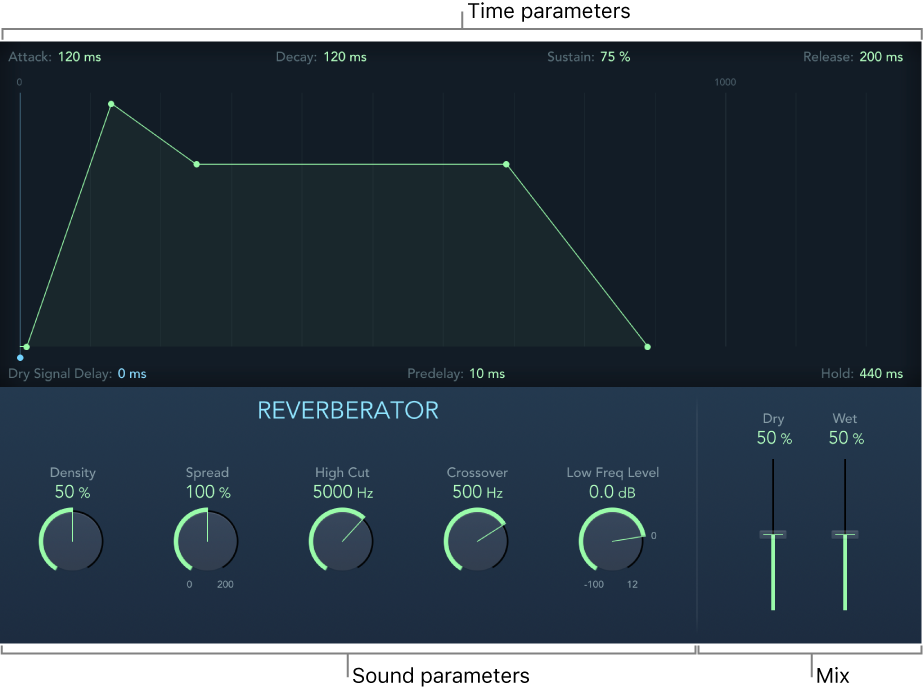
Task: Click the Wet level fader
Action: pos(845,534)
